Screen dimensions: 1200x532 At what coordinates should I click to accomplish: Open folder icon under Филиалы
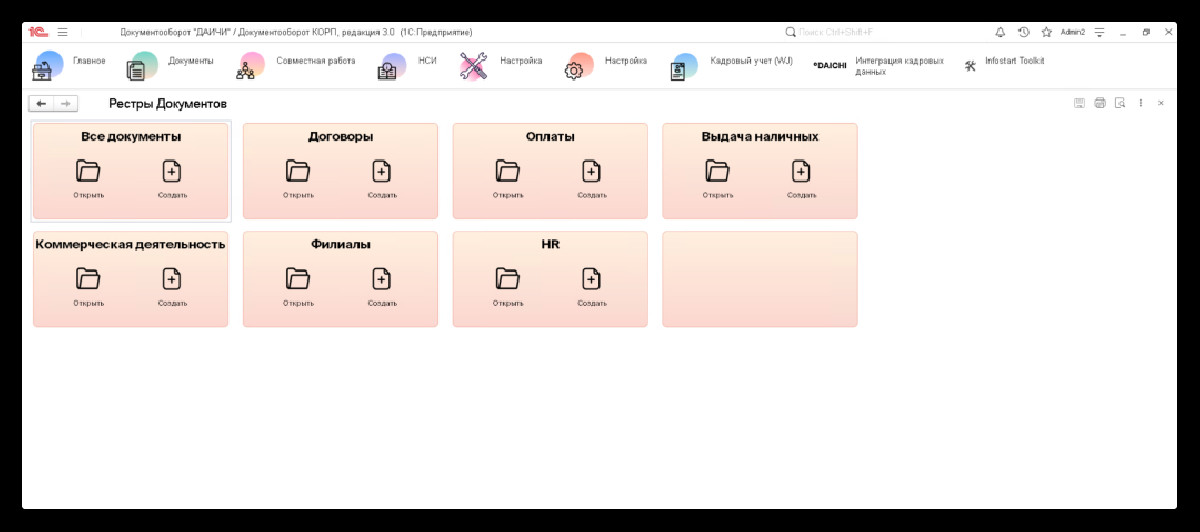[298, 279]
